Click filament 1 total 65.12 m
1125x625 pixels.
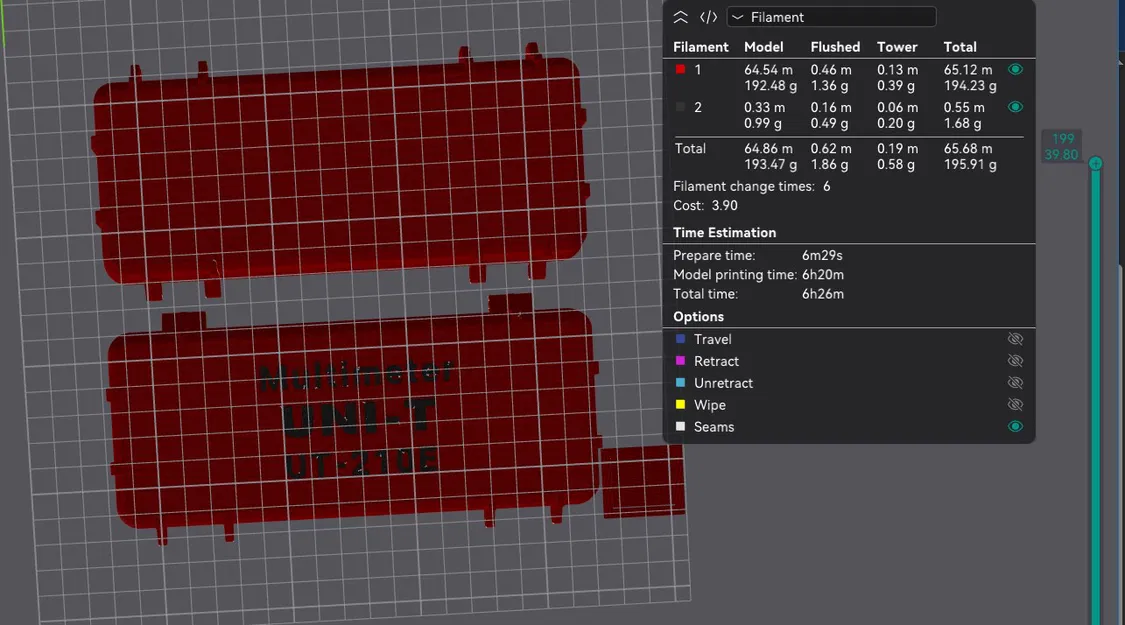(x=968, y=70)
